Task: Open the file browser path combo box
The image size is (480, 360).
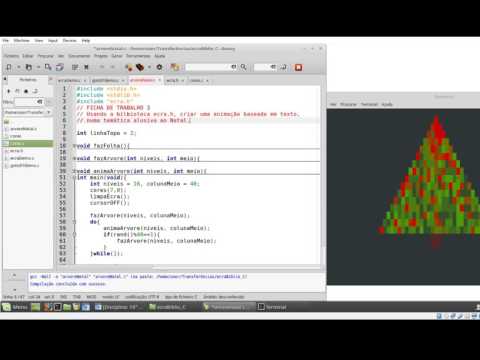Action: coord(28,112)
